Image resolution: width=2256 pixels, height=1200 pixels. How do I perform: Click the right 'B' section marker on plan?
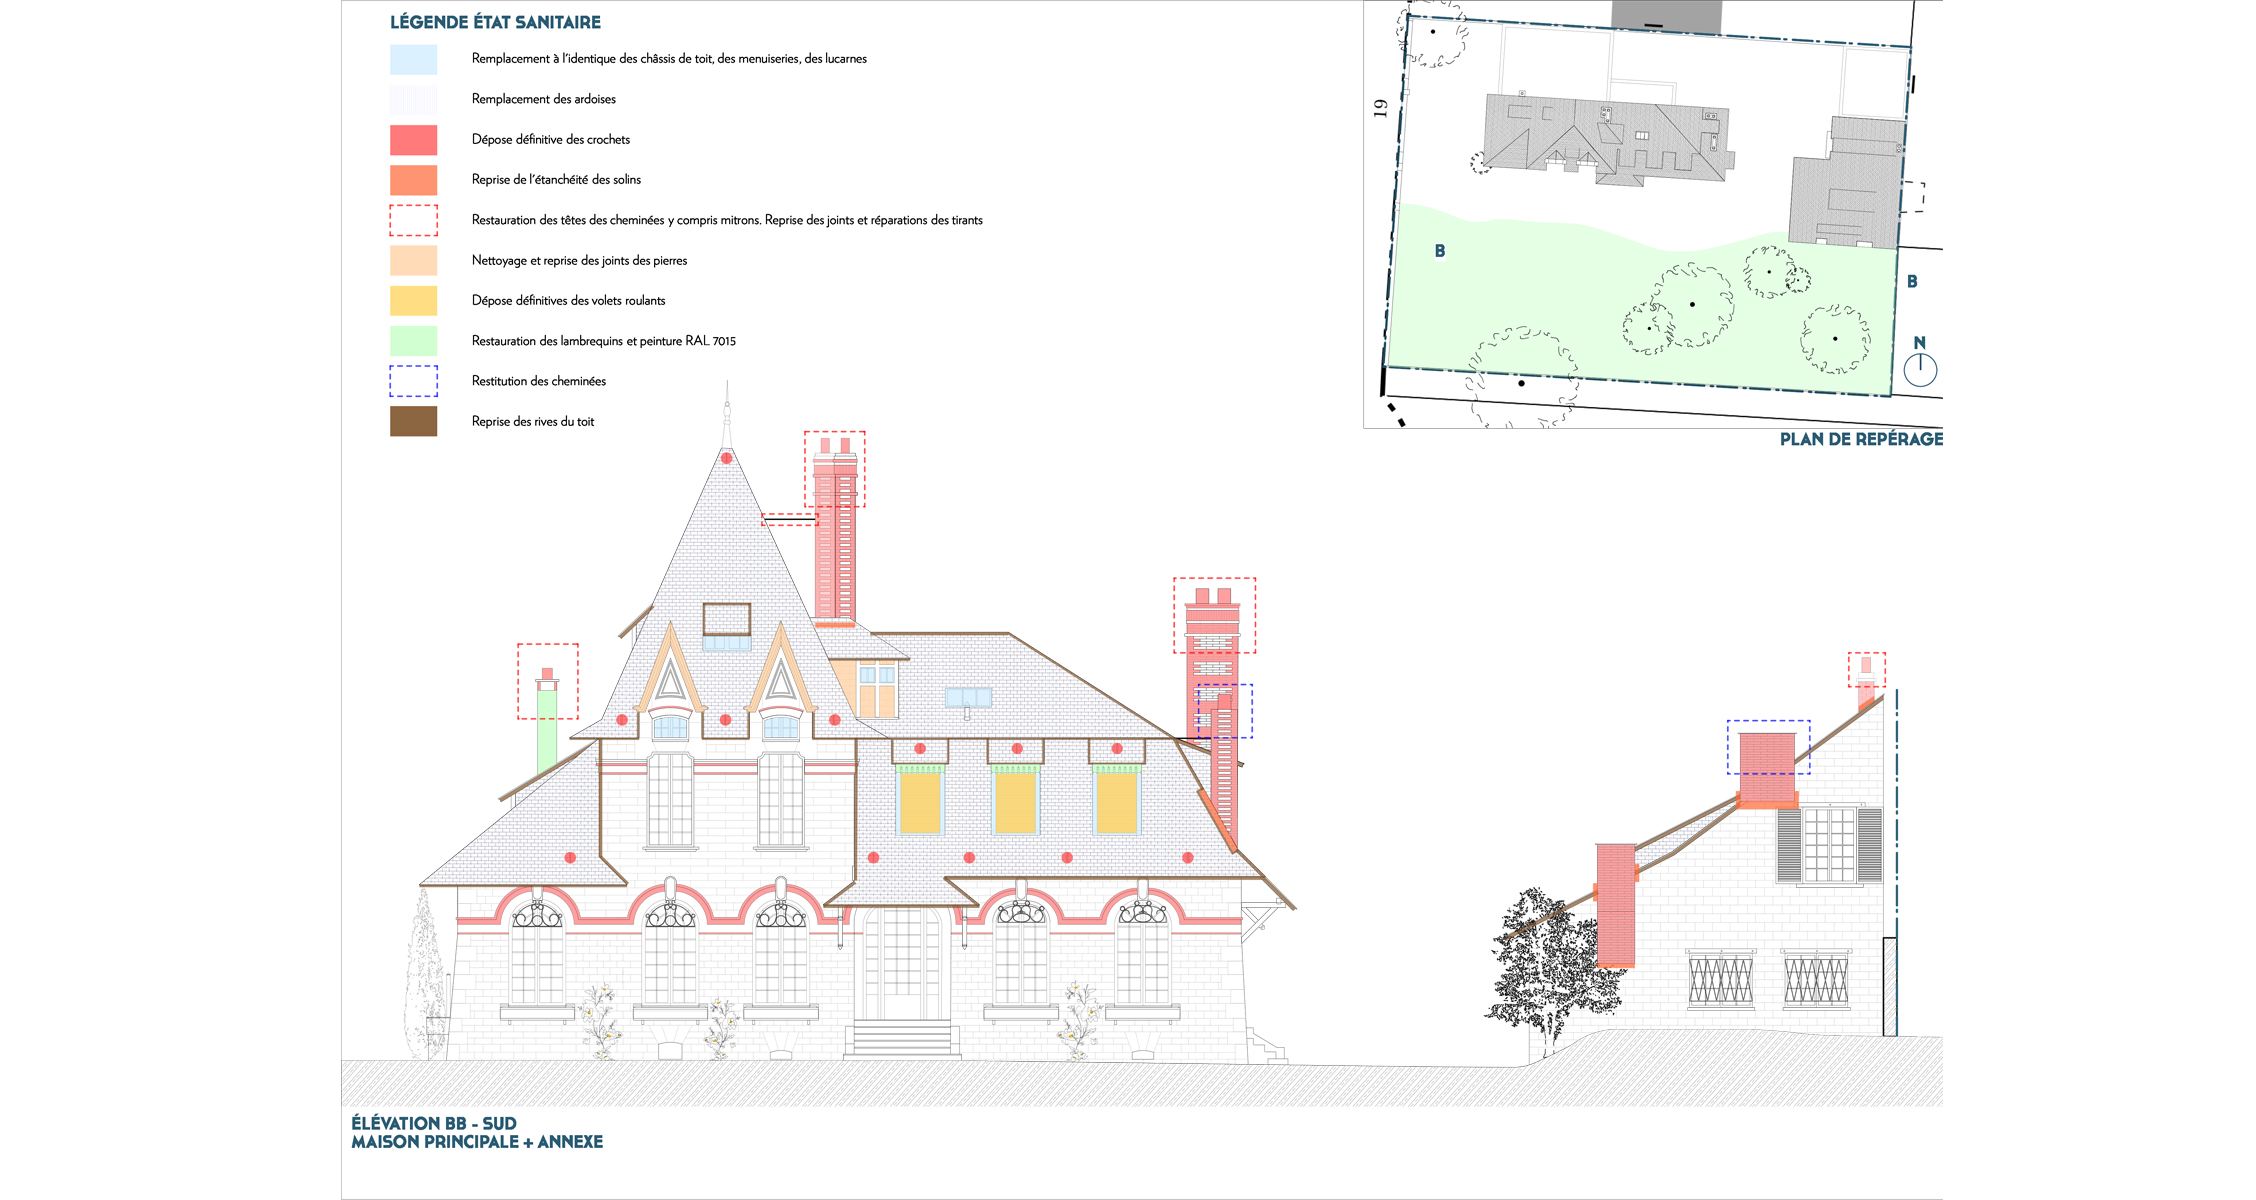pos(1912,282)
